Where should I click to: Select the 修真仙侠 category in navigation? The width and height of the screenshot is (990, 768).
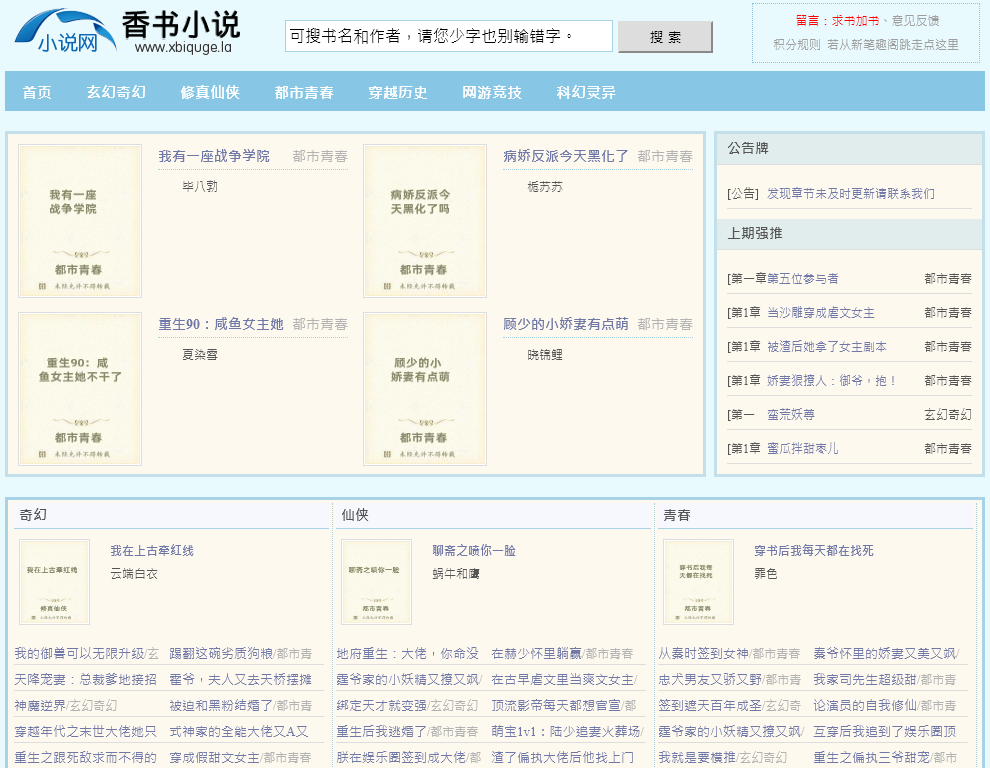[210, 92]
